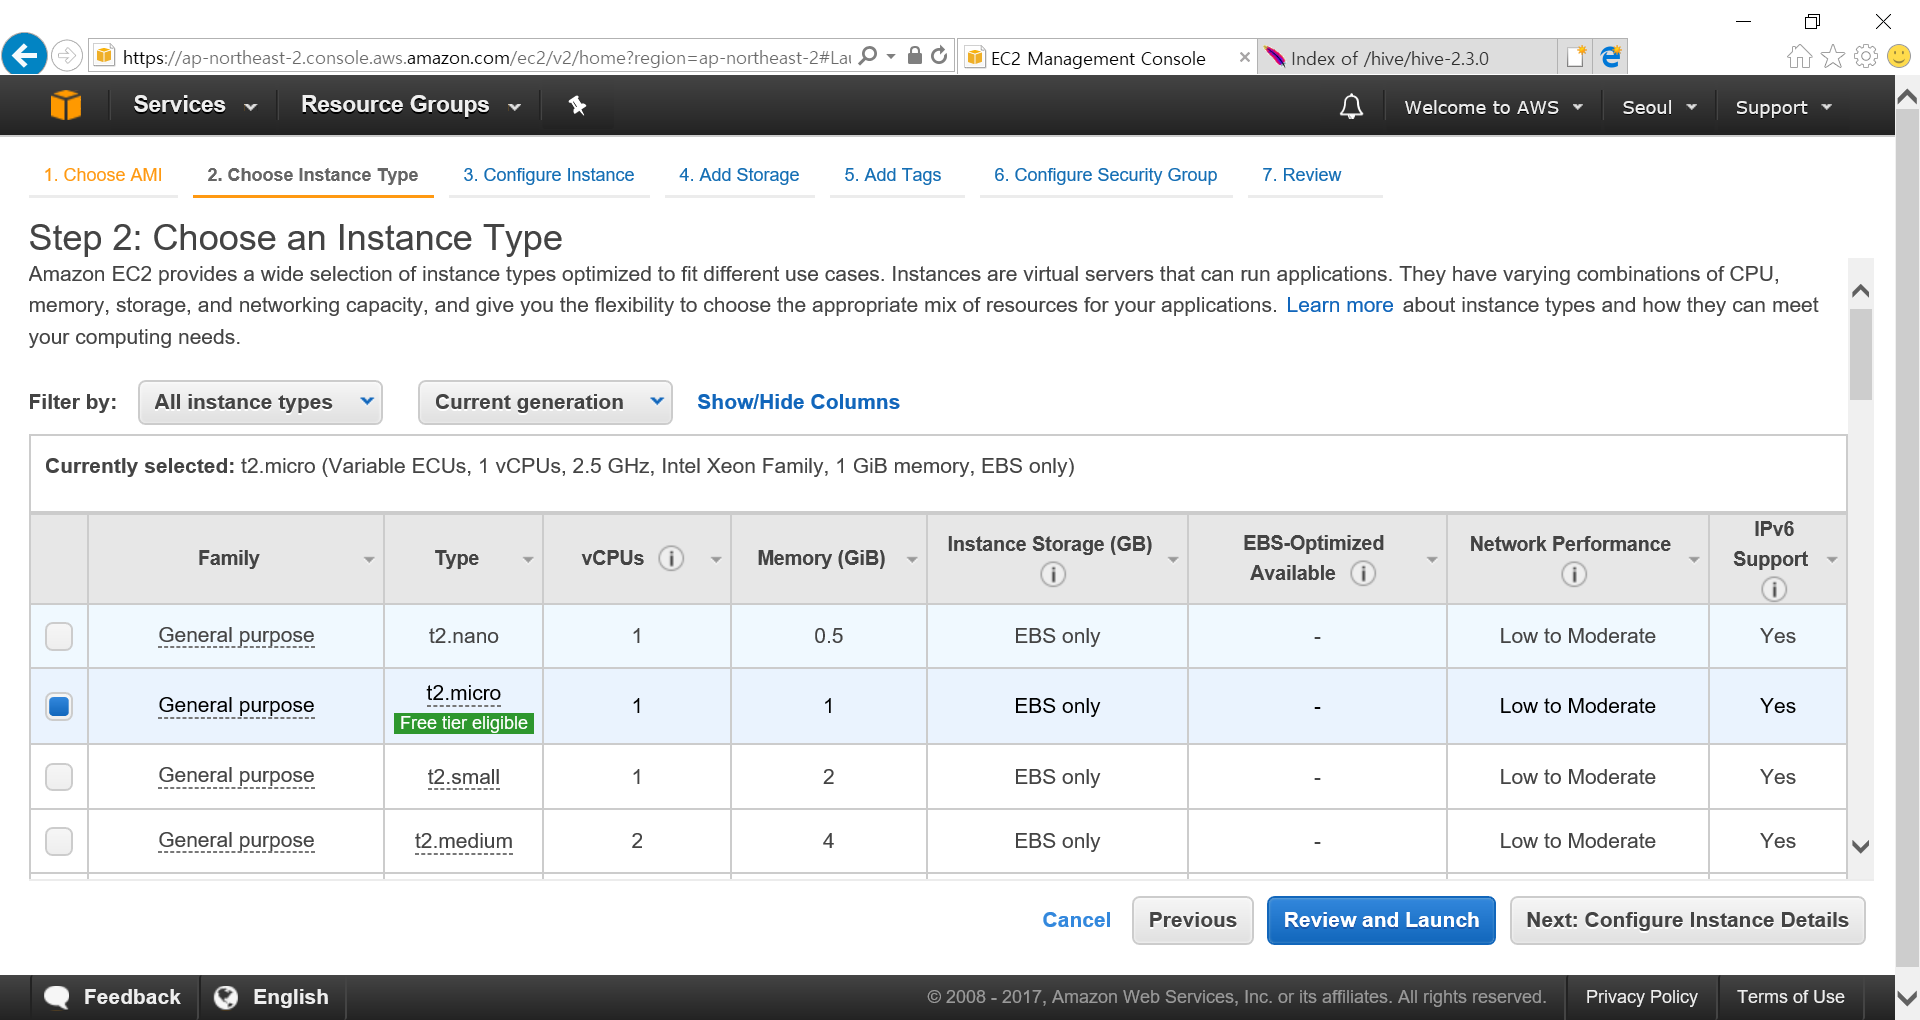Go to step 1 Choose AMI tab

tap(103, 175)
